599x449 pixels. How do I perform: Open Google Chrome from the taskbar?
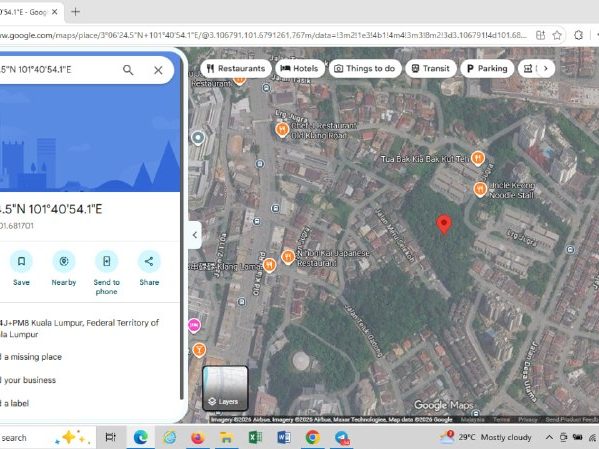[x=312, y=437]
